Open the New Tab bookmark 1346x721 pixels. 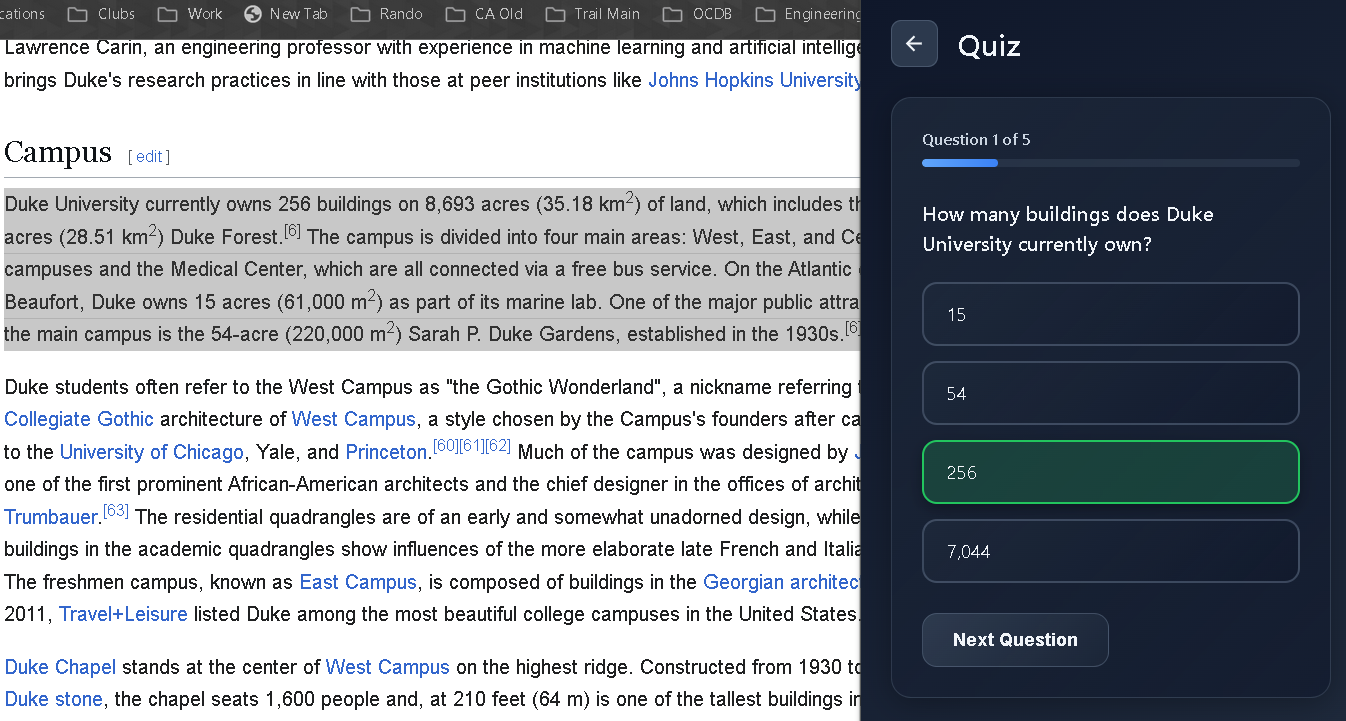point(286,14)
